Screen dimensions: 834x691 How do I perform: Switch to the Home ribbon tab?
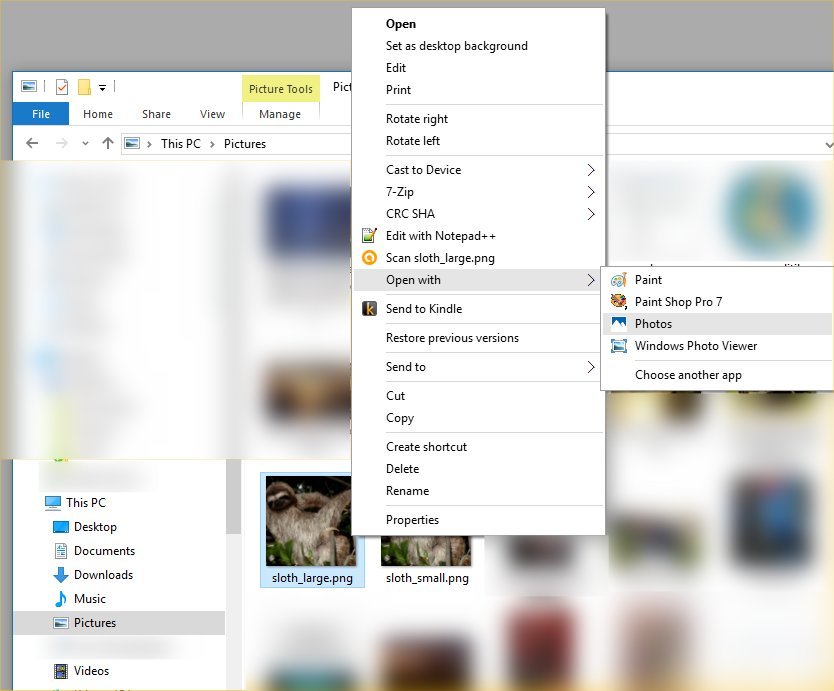98,114
